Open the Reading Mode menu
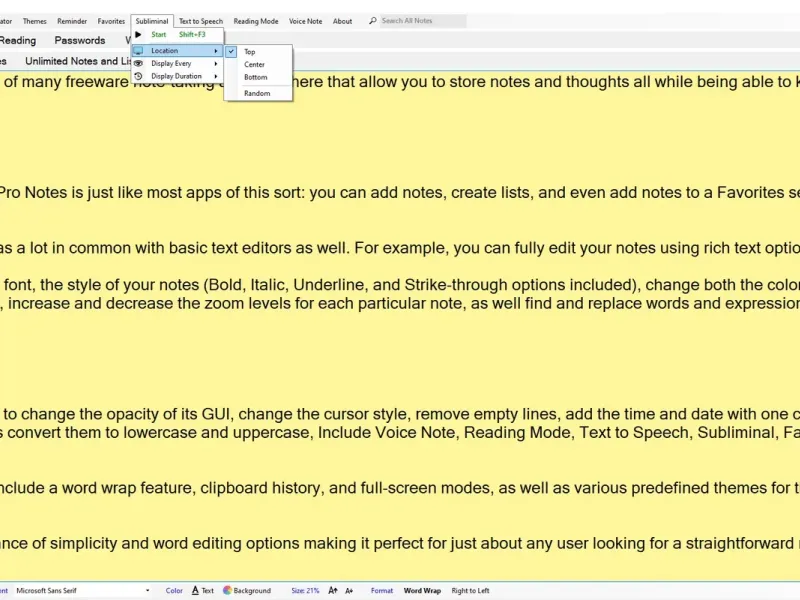The image size is (800, 600). (x=256, y=21)
